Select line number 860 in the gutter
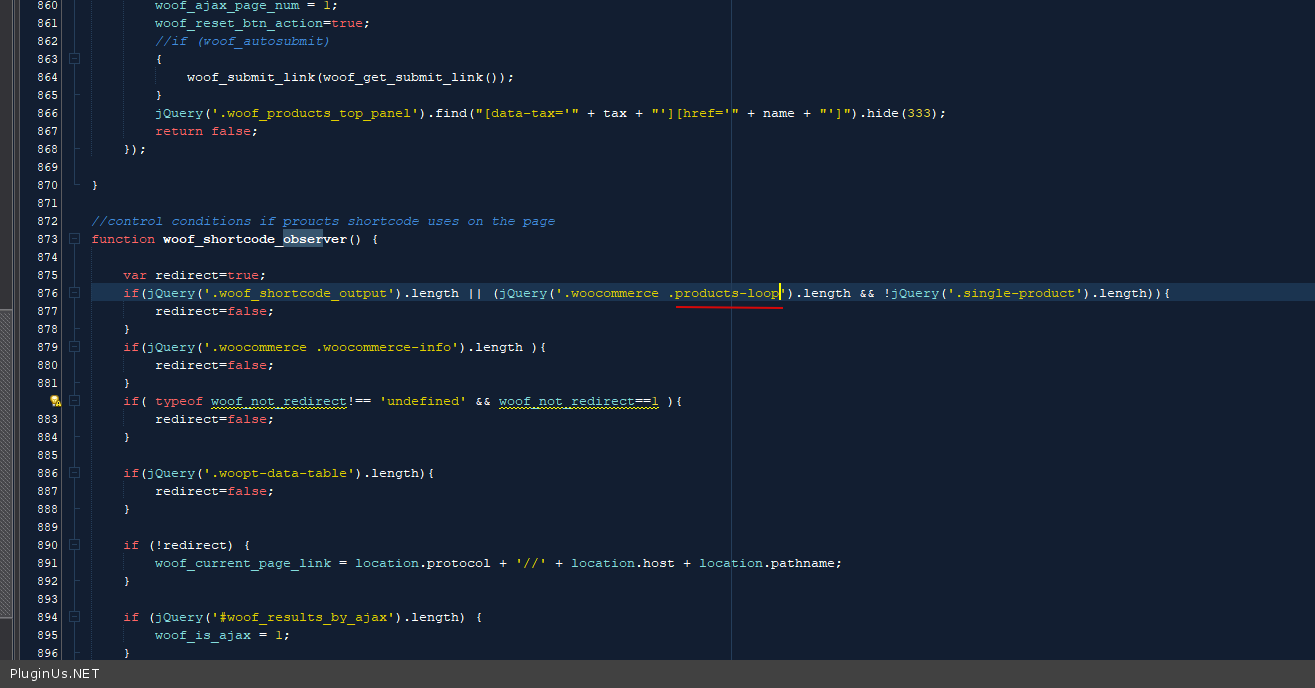Image resolution: width=1315 pixels, height=688 pixels. click(x=46, y=5)
